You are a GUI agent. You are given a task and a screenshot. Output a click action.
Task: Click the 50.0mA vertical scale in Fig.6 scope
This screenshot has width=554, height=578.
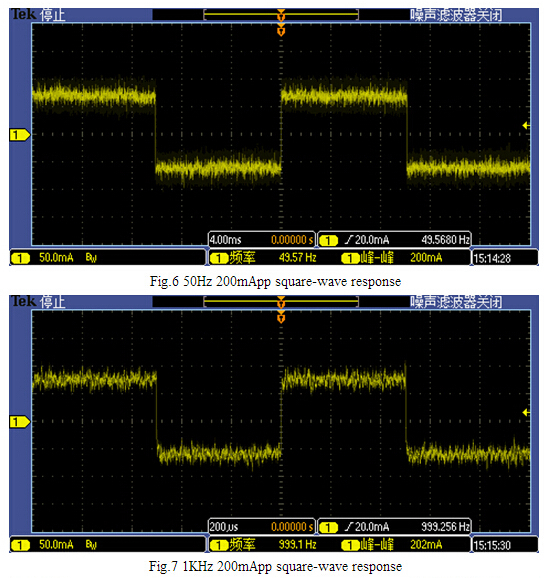pos(56,258)
